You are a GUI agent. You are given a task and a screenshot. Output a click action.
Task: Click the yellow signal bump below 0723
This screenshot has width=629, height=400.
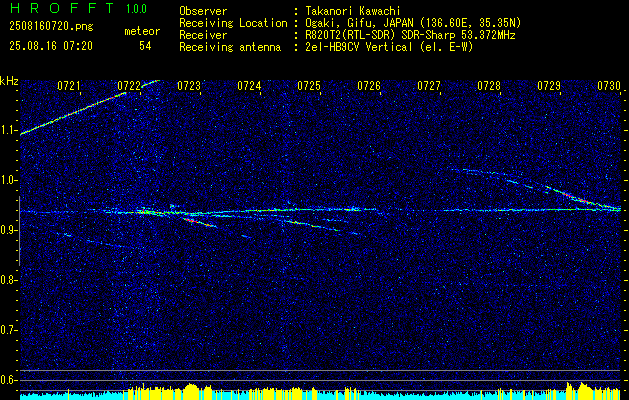(192, 391)
